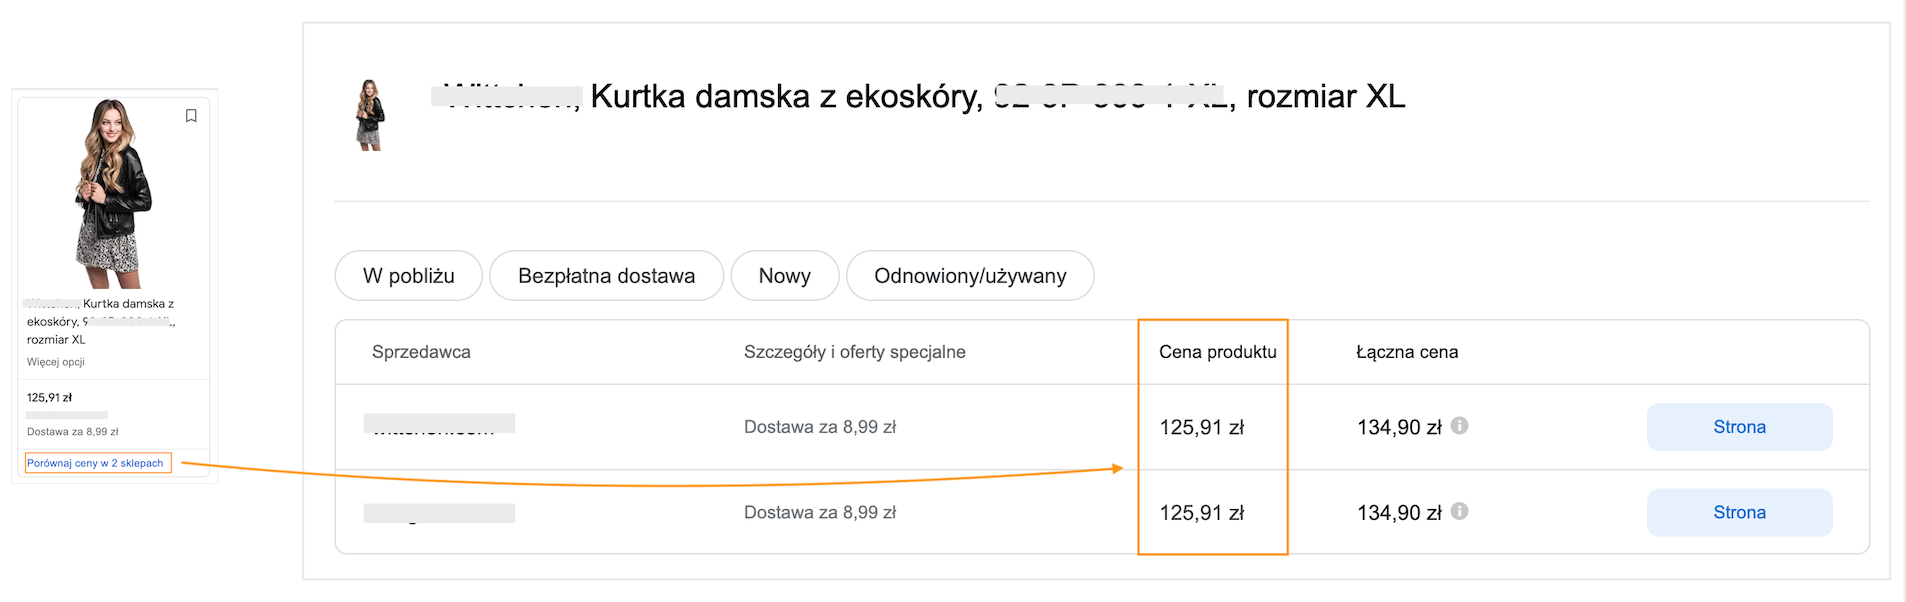Click "Szczegóły i oferty specjalne" column header
The width and height of the screenshot is (1906, 602).
tap(854, 352)
